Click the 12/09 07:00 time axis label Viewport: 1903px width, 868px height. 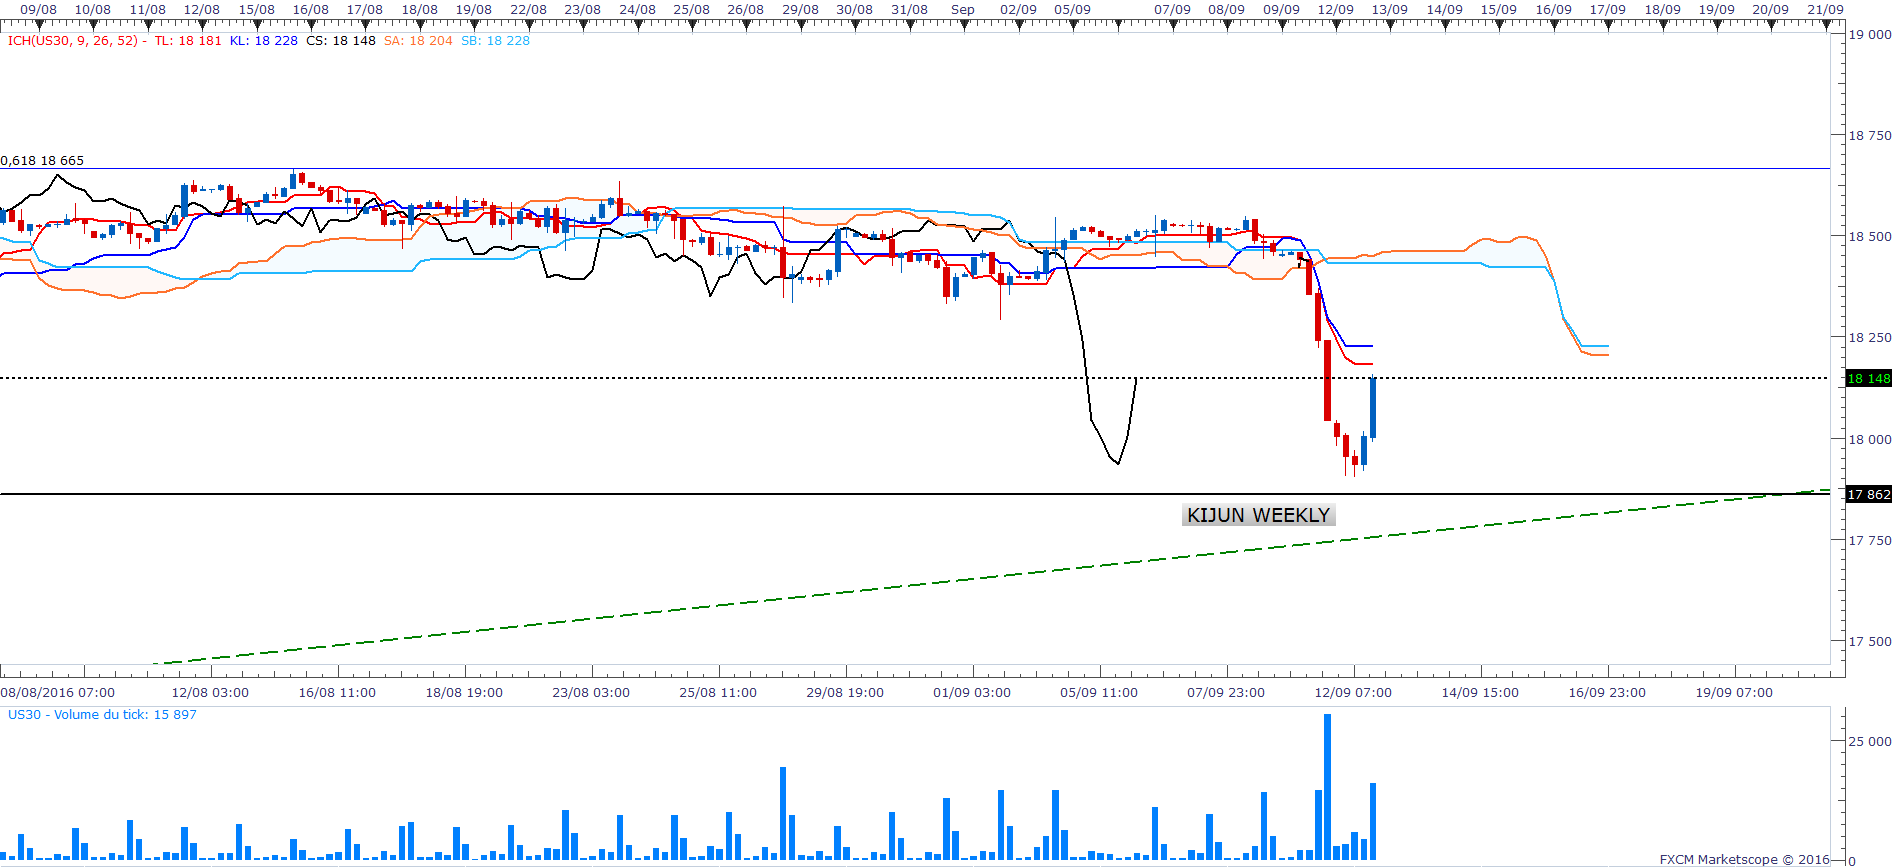coord(1352,692)
